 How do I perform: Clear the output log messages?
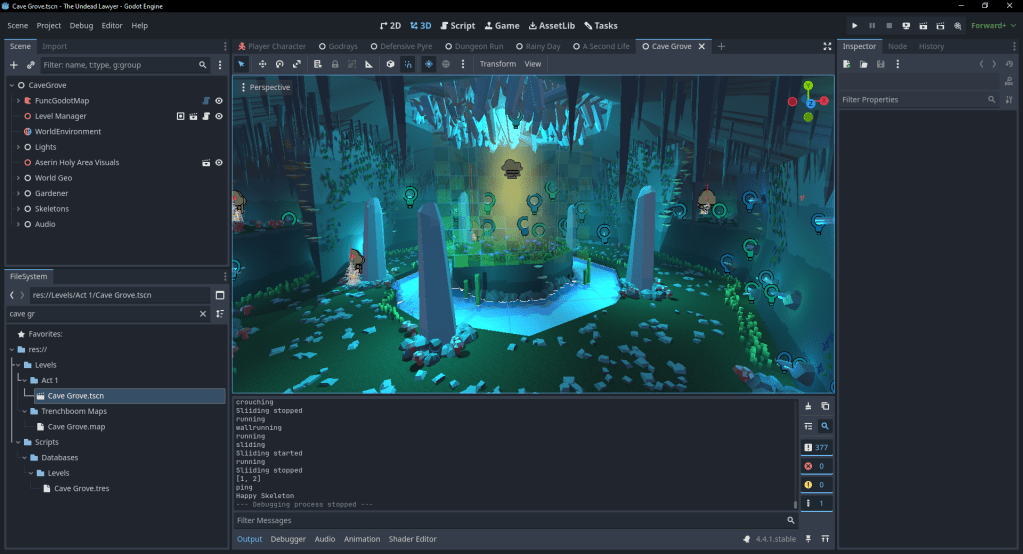pyautogui.click(x=808, y=406)
